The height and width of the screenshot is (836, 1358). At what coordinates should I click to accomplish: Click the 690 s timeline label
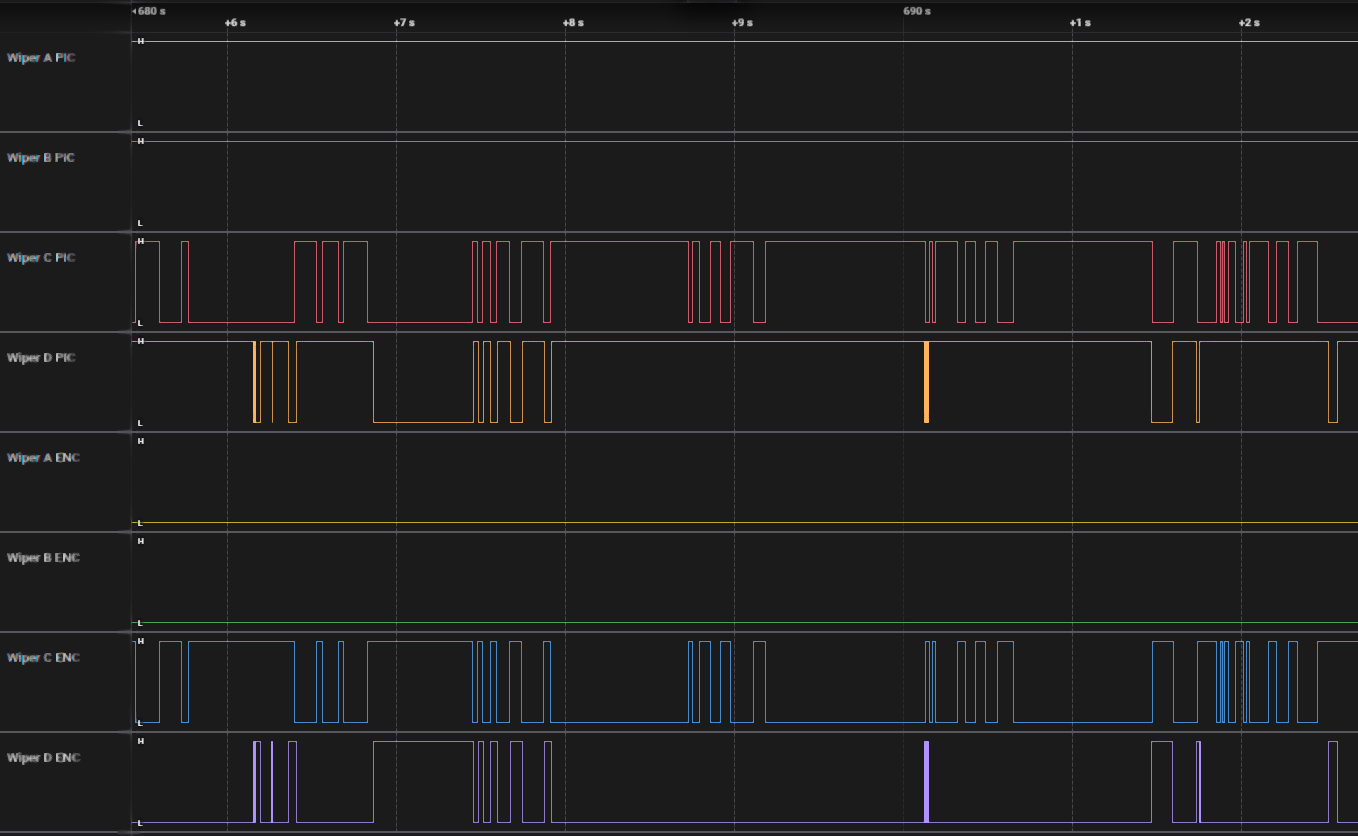(x=917, y=11)
